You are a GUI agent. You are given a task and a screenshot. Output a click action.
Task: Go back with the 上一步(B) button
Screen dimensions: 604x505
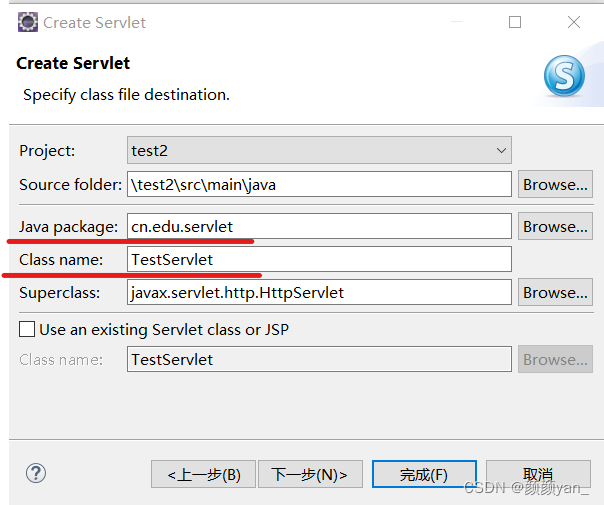203,474
